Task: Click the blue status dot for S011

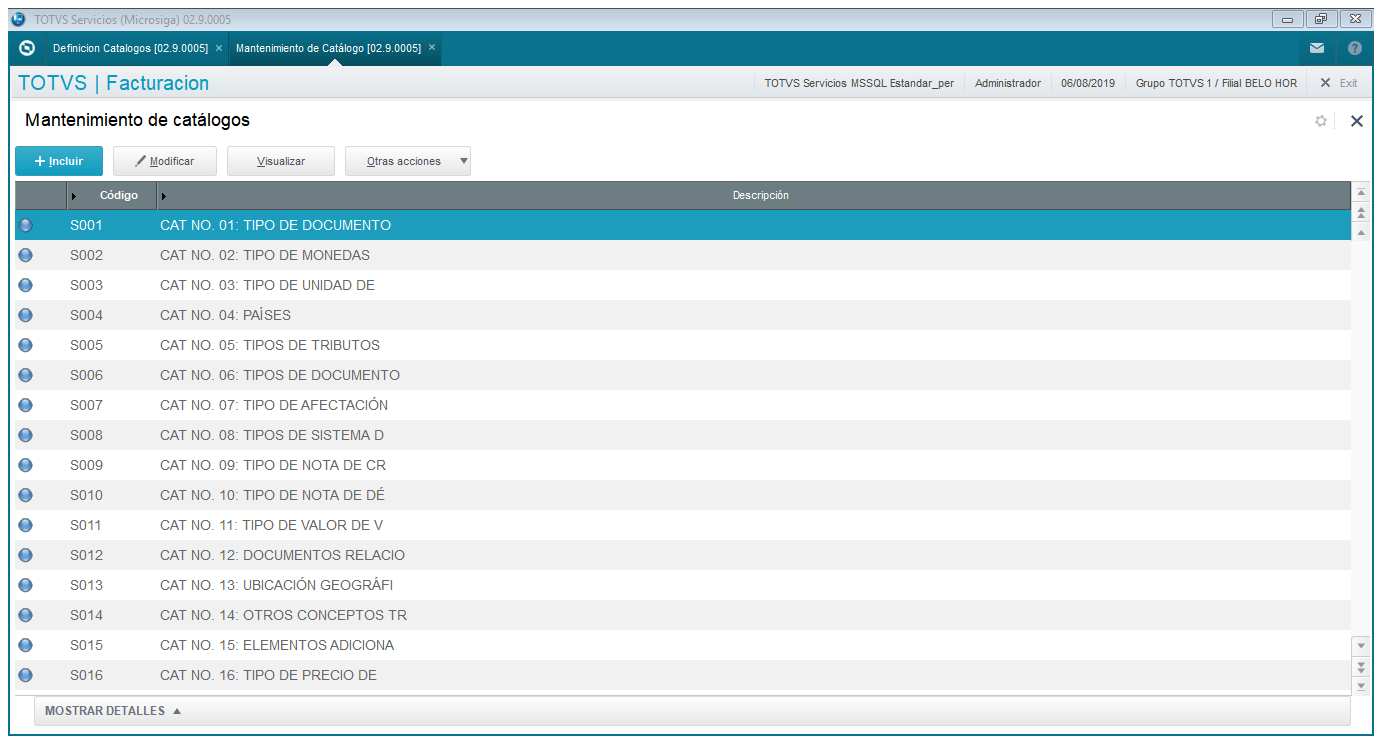Action: (x=26, y=525)
